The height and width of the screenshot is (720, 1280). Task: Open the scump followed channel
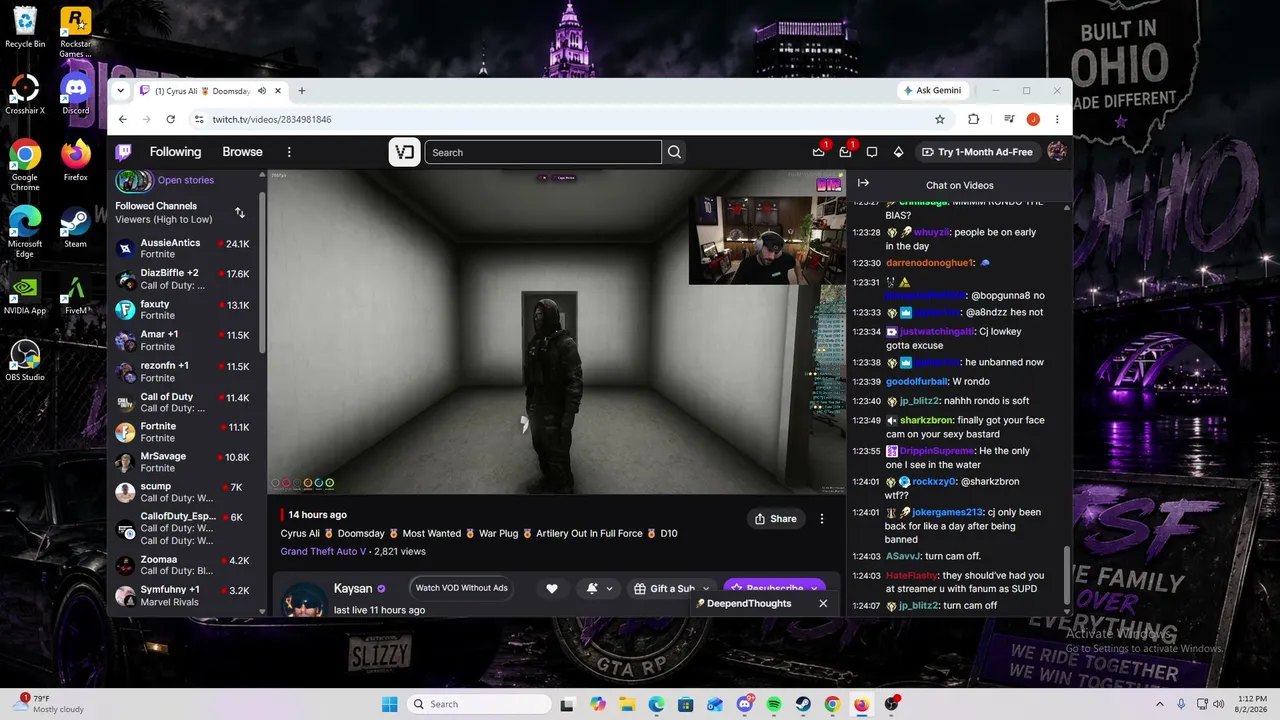pos(186,493)
